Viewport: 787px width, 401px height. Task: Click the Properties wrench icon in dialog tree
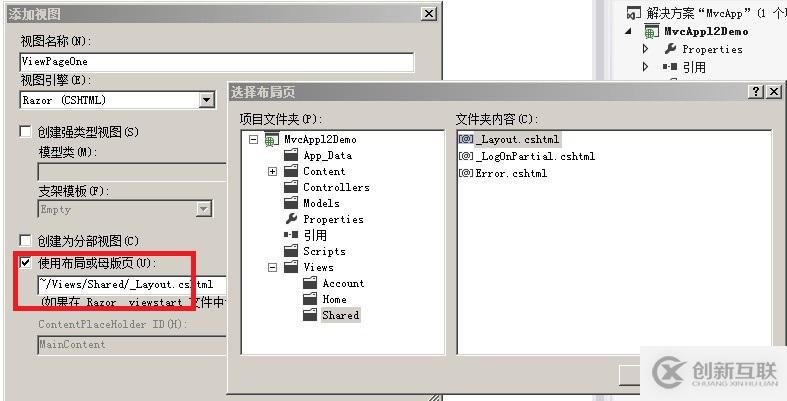coord(291,219)
